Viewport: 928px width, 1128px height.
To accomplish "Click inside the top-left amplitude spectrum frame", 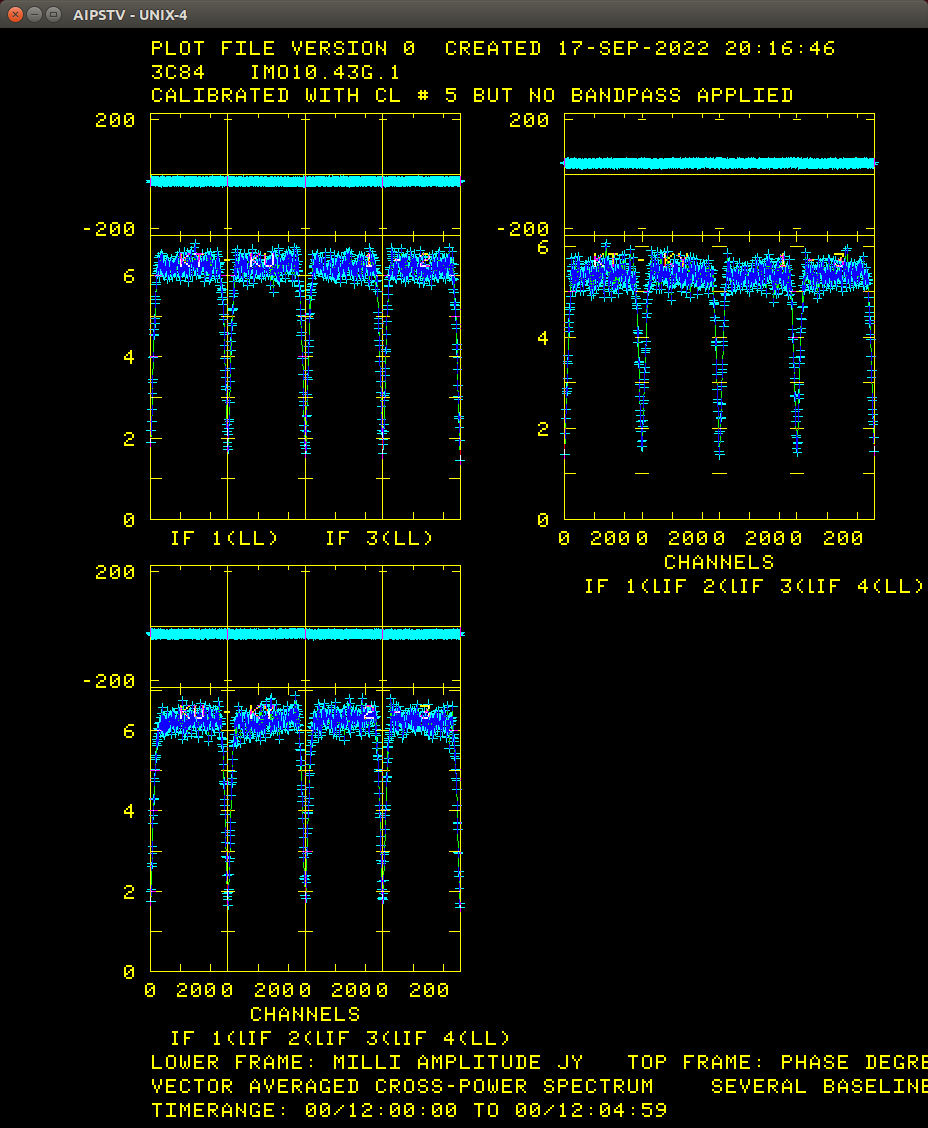I will point(305,400).
